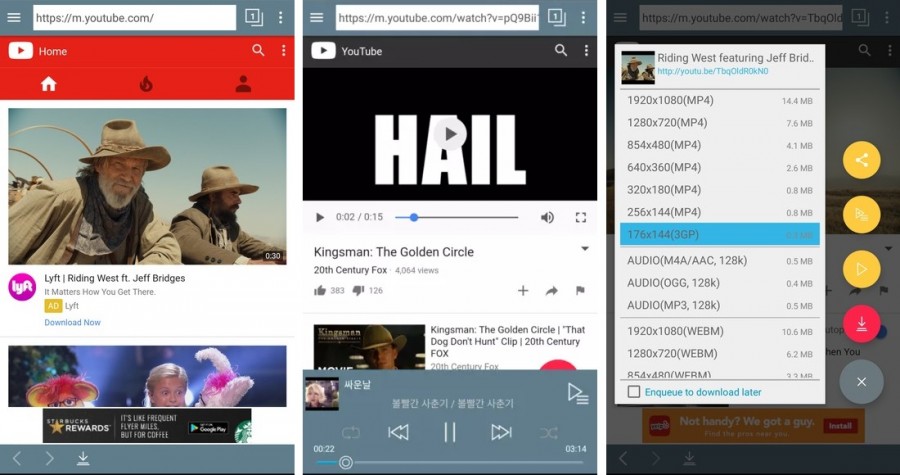Image resolution: width=900 pixels, height=475 pixels.
Task: Select 1280x720(MP4) download option
Action: click(720, 123)
